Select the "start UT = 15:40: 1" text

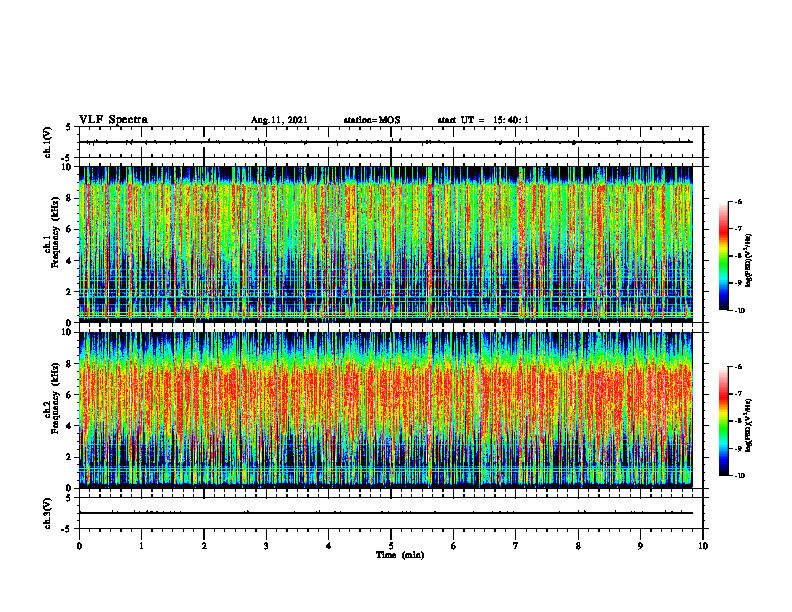(482, 120)
